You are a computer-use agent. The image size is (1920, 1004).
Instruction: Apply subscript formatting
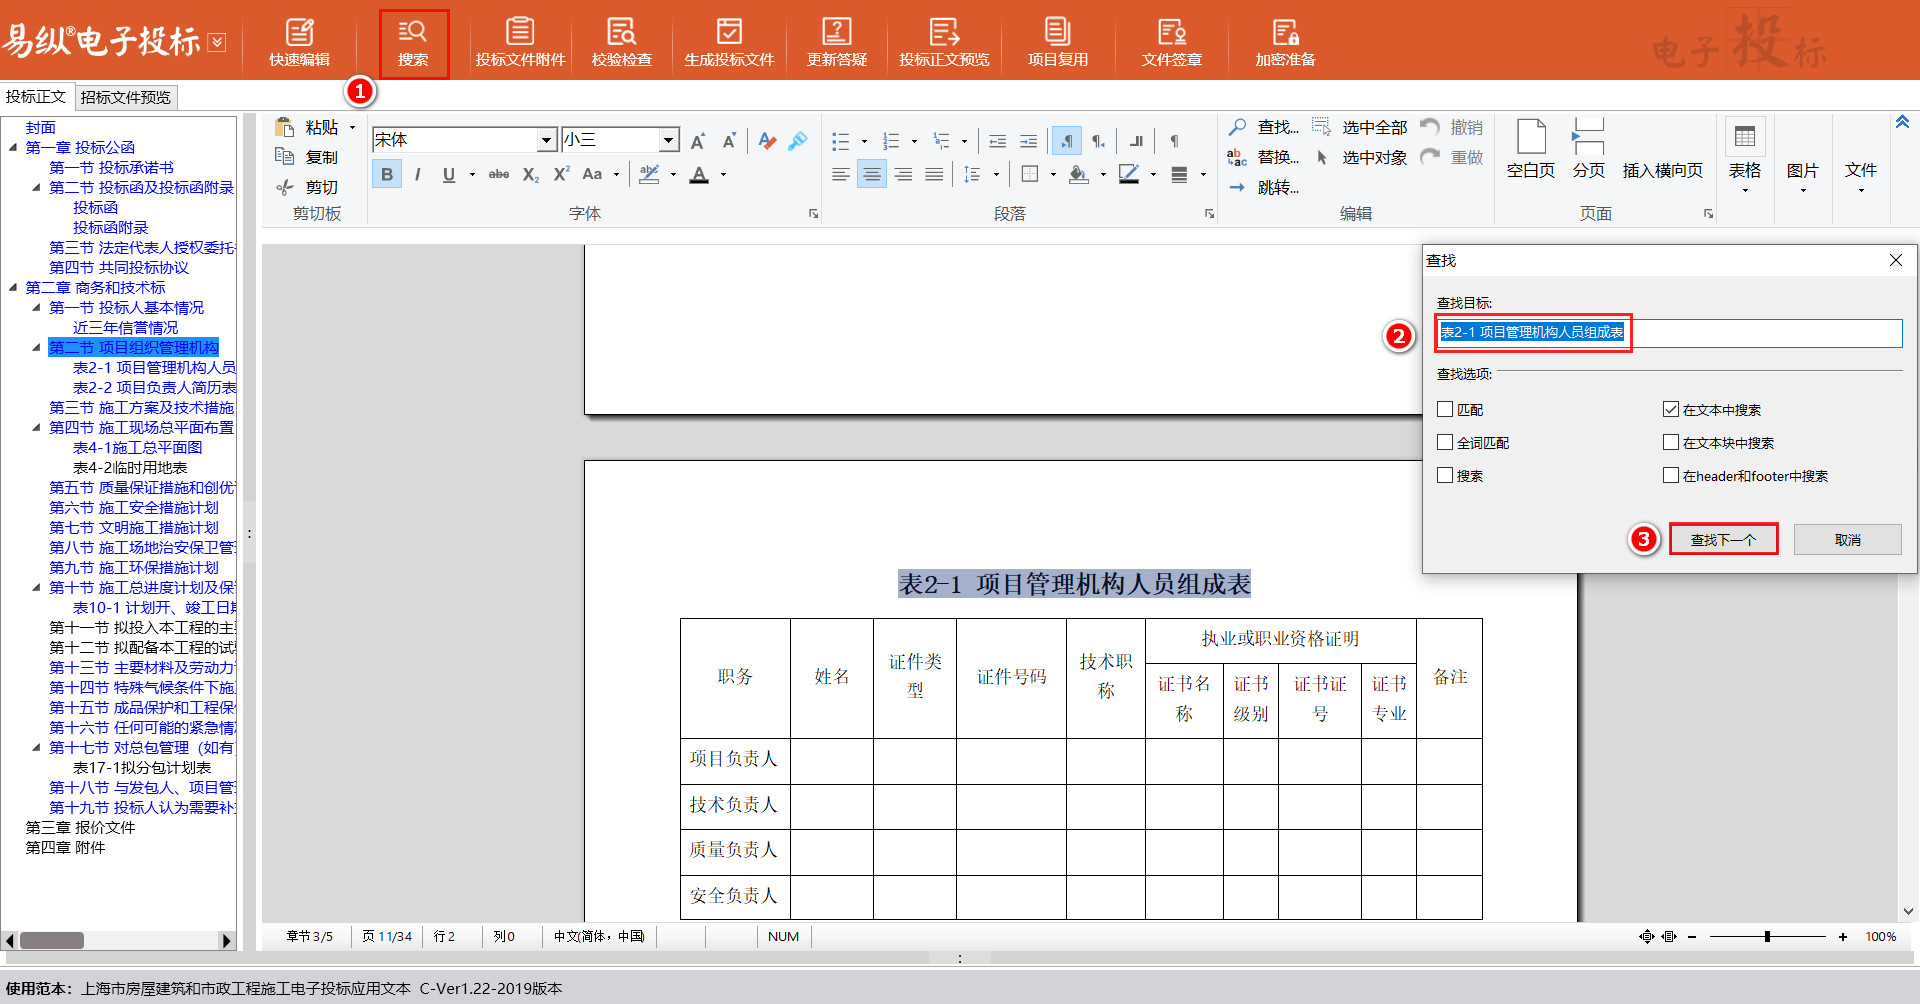531,174
